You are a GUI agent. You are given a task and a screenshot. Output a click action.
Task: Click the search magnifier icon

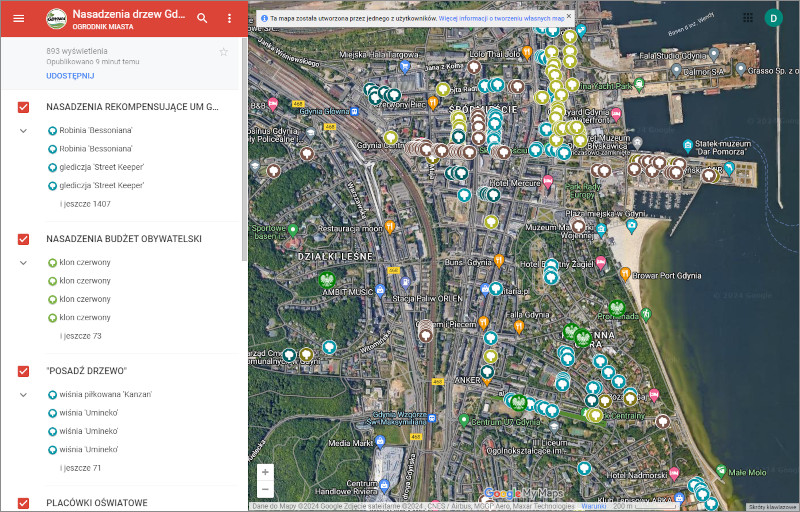pyautogui.click(x=202, y=18)
